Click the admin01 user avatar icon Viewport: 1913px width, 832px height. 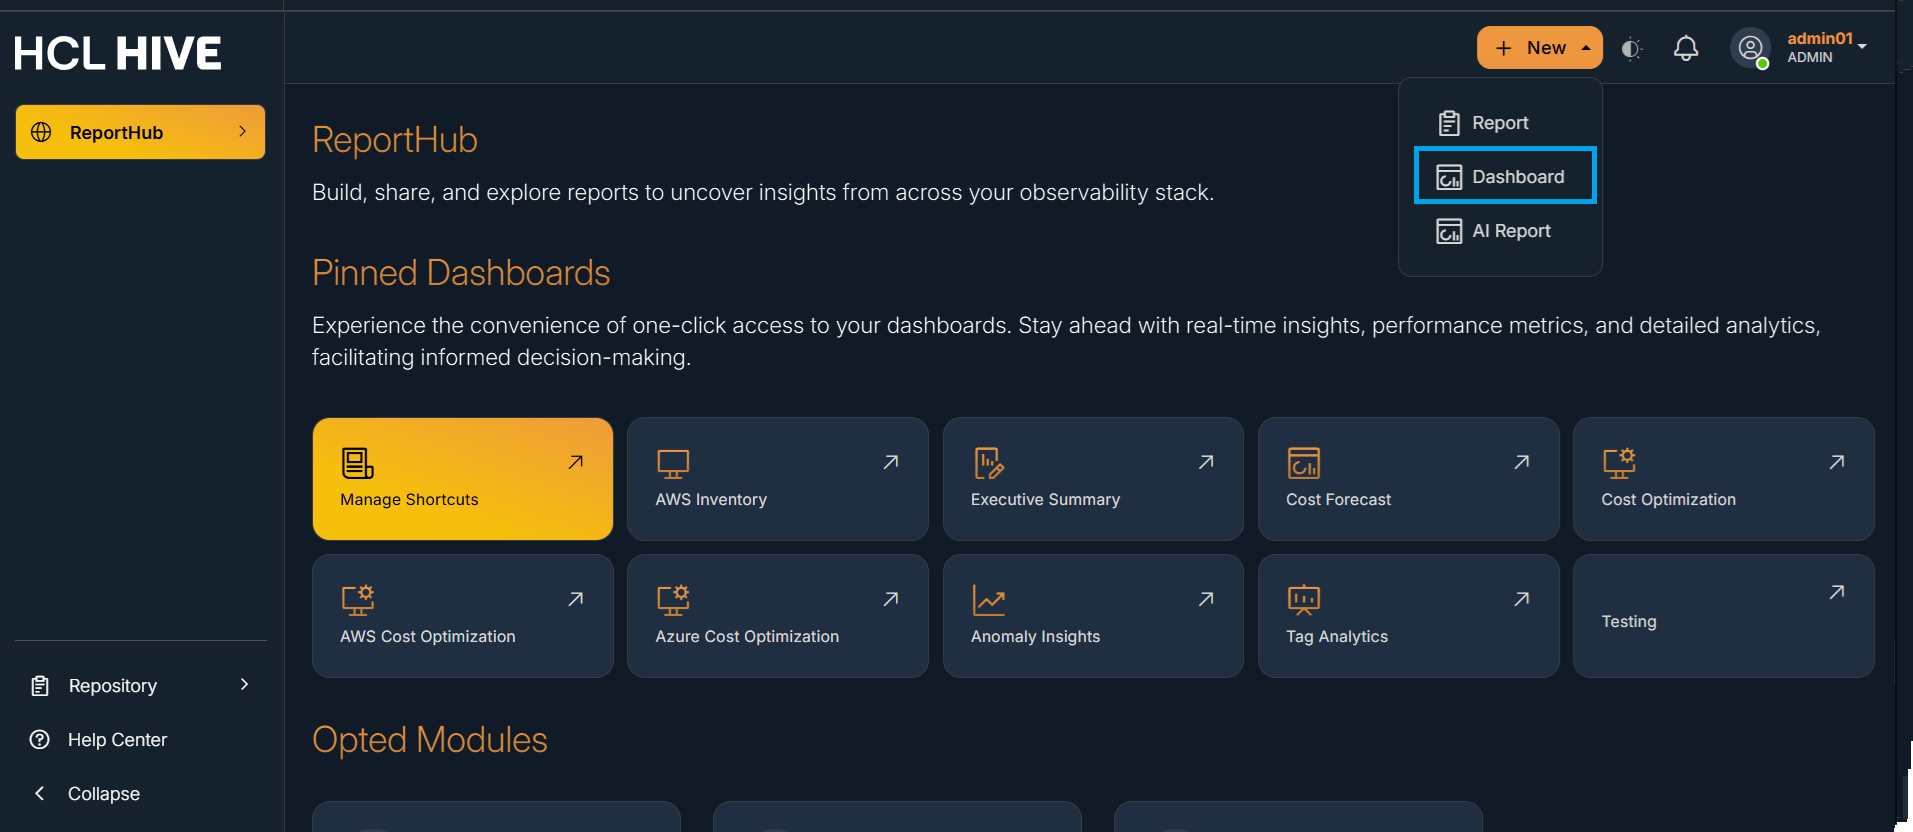pyautogui.click(x=1750, y=48)
